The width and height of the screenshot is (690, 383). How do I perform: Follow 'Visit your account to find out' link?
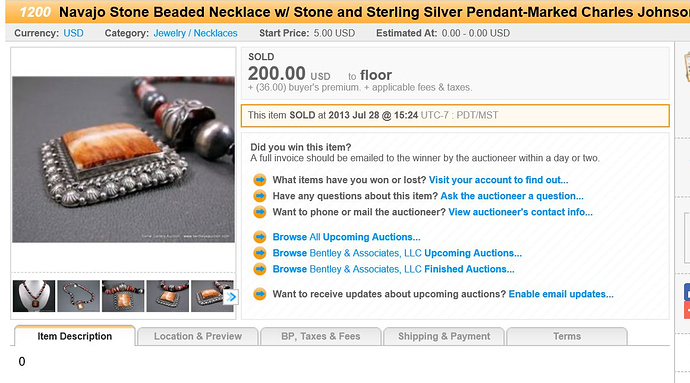[x=499, y=180]
